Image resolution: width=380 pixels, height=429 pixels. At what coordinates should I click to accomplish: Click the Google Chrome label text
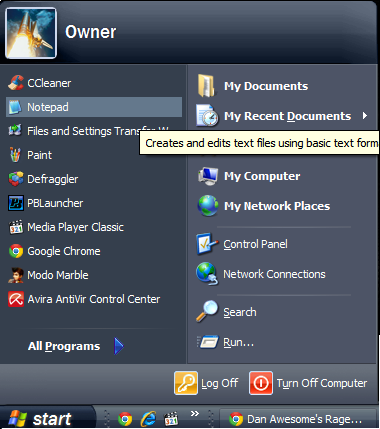point(64,251)
